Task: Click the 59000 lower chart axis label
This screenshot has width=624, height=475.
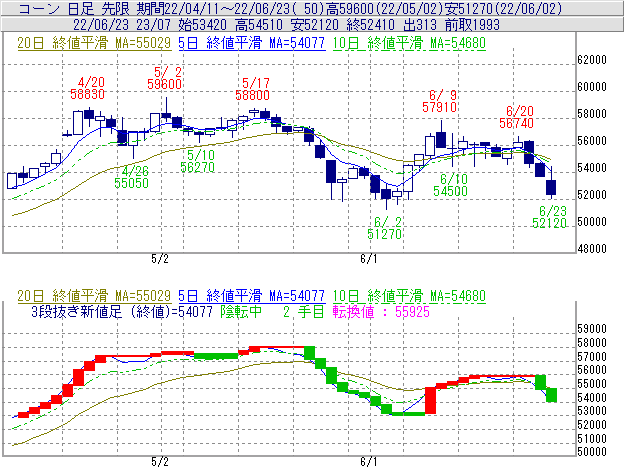Action: click(592, 329)
